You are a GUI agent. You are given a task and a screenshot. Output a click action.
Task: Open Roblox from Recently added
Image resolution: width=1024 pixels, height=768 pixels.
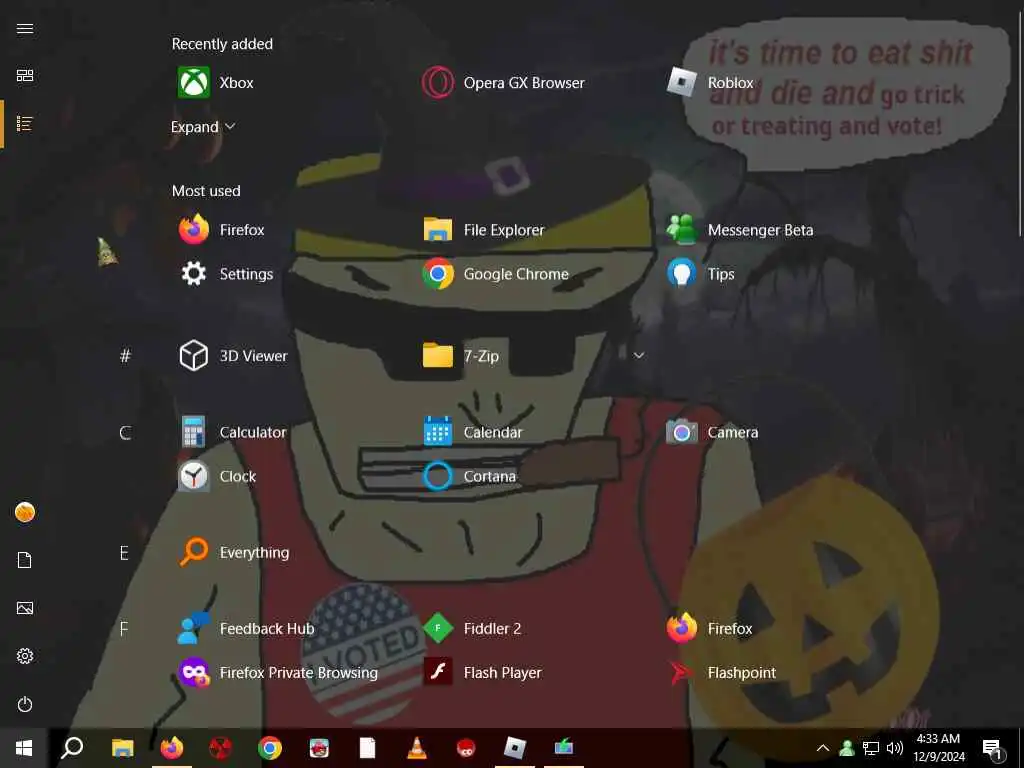[711, 83]
